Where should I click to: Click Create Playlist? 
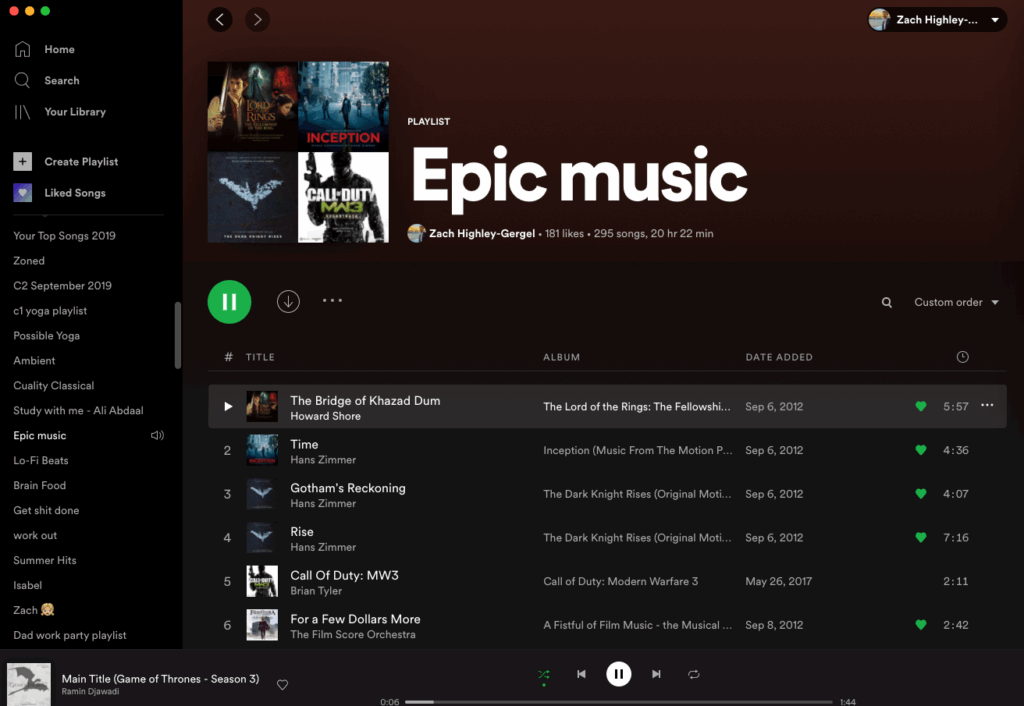(x=81, y=161)
